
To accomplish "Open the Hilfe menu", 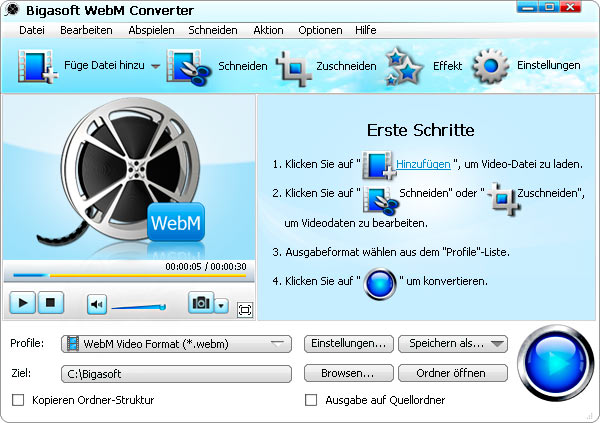I will pyautogui.click(x=365, y=30).
